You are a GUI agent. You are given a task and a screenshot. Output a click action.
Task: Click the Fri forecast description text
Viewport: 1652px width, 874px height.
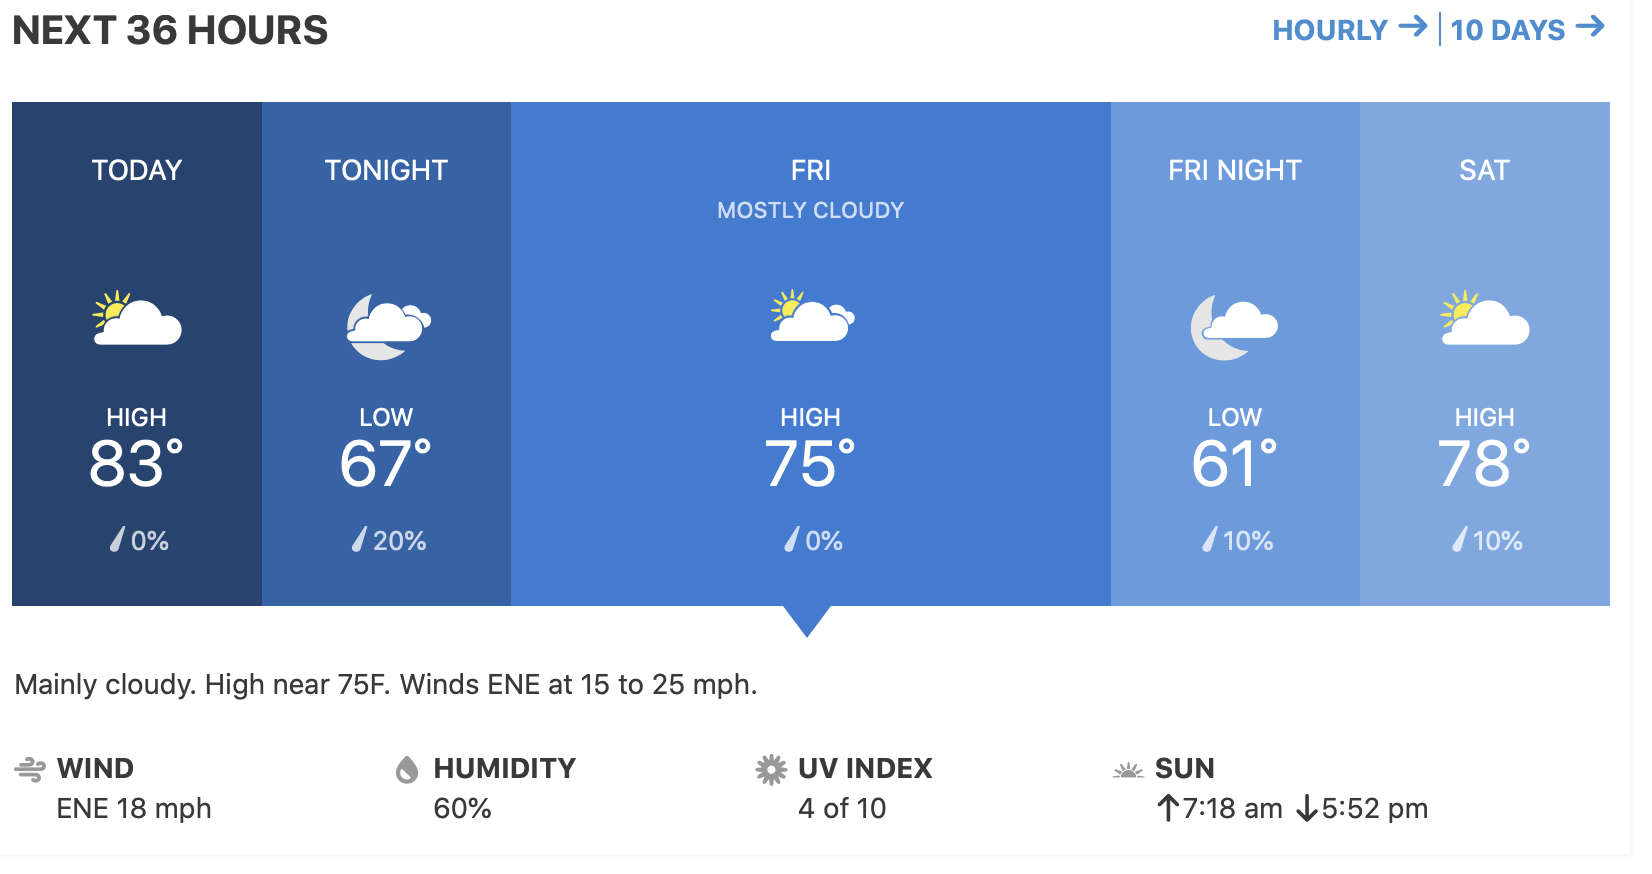pyautogui.click(x=386, y=685)
